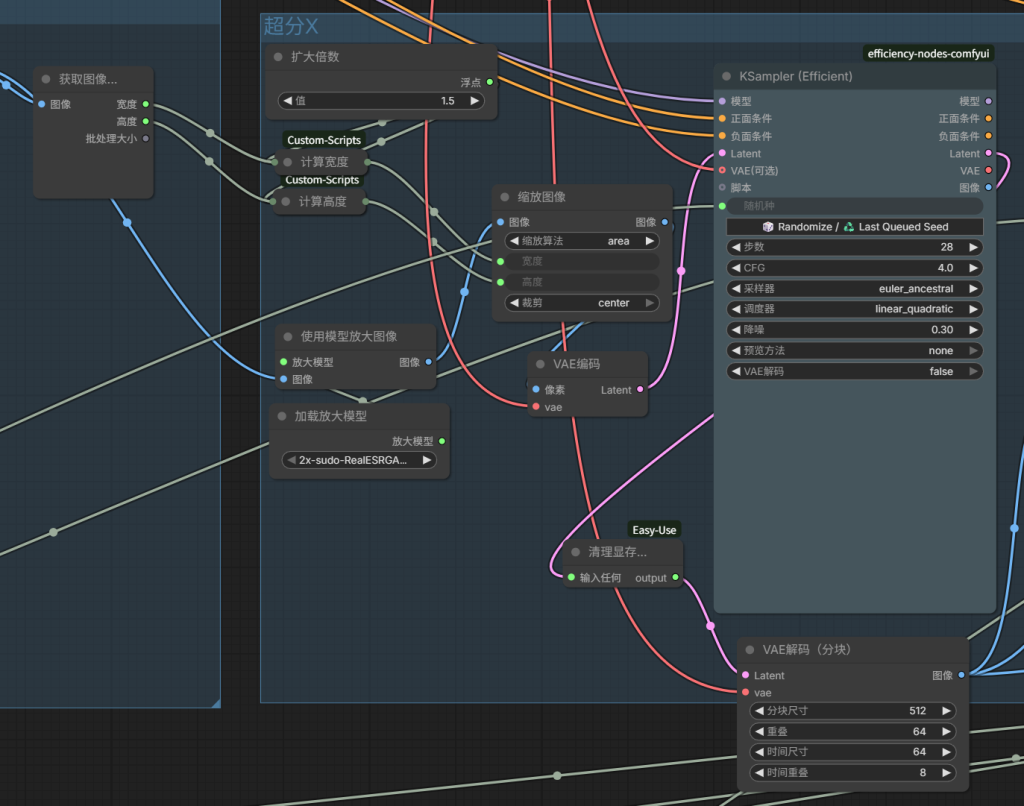Image resolution: width=1024 pixels, height=806 pixels.
Task: Collapse the 加载放大模型 node via its title dot
Action: [x=282, y=417]
